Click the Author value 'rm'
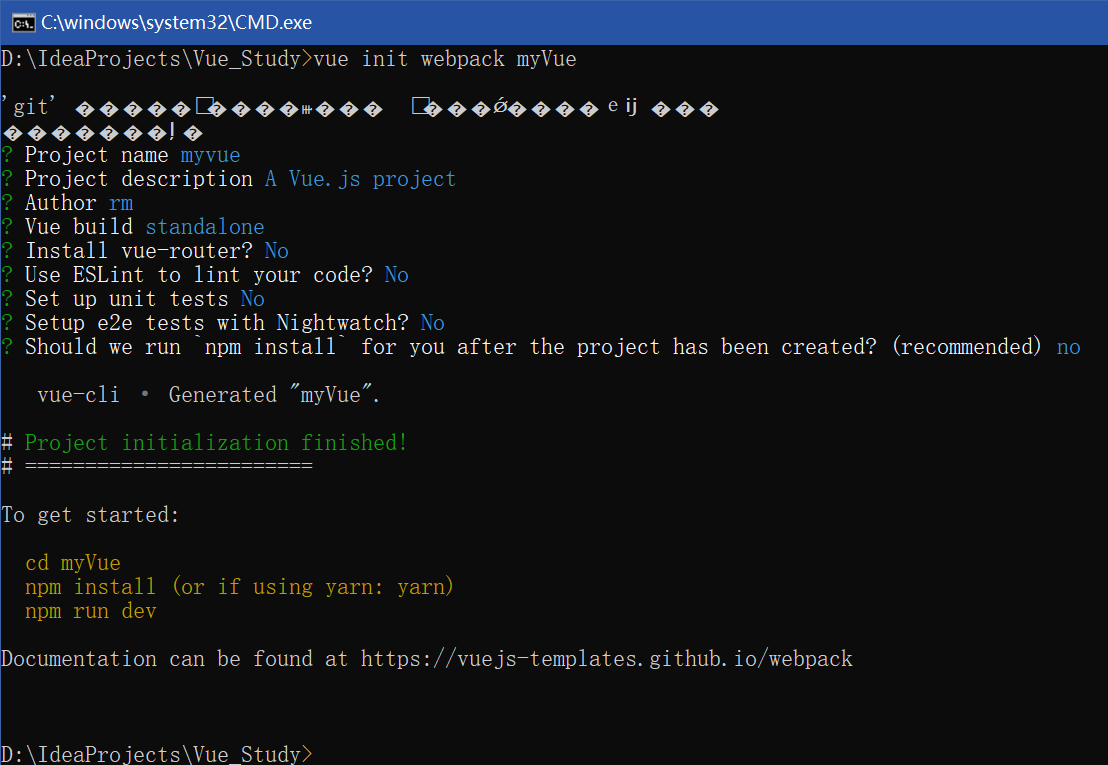The height and width of the screenshot is (765, 1108). pos(121,203)
